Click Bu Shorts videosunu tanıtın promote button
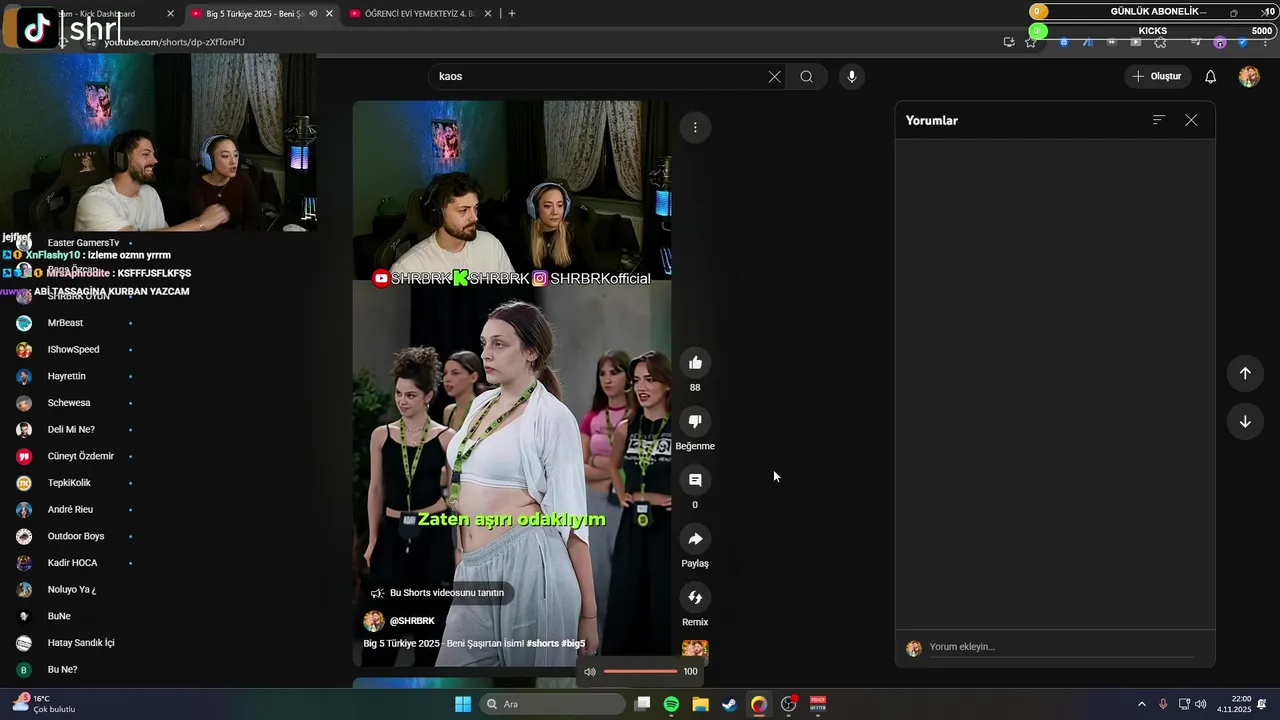 click(437, 593)
